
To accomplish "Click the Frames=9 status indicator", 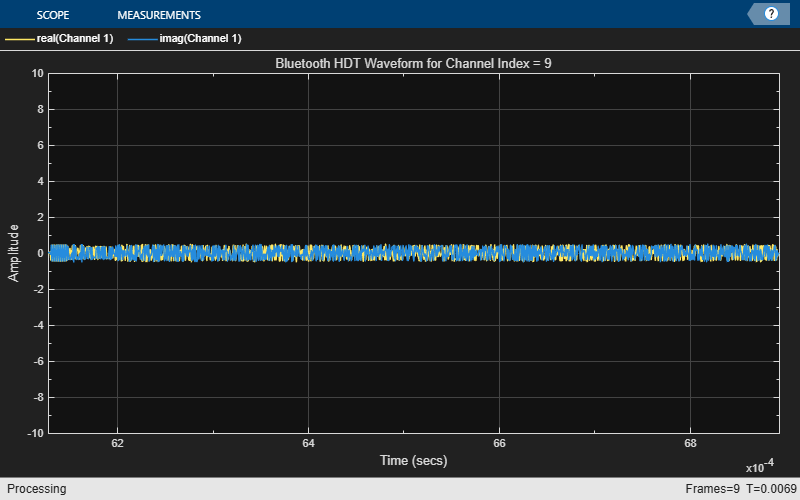I will (x=711, y=489).
